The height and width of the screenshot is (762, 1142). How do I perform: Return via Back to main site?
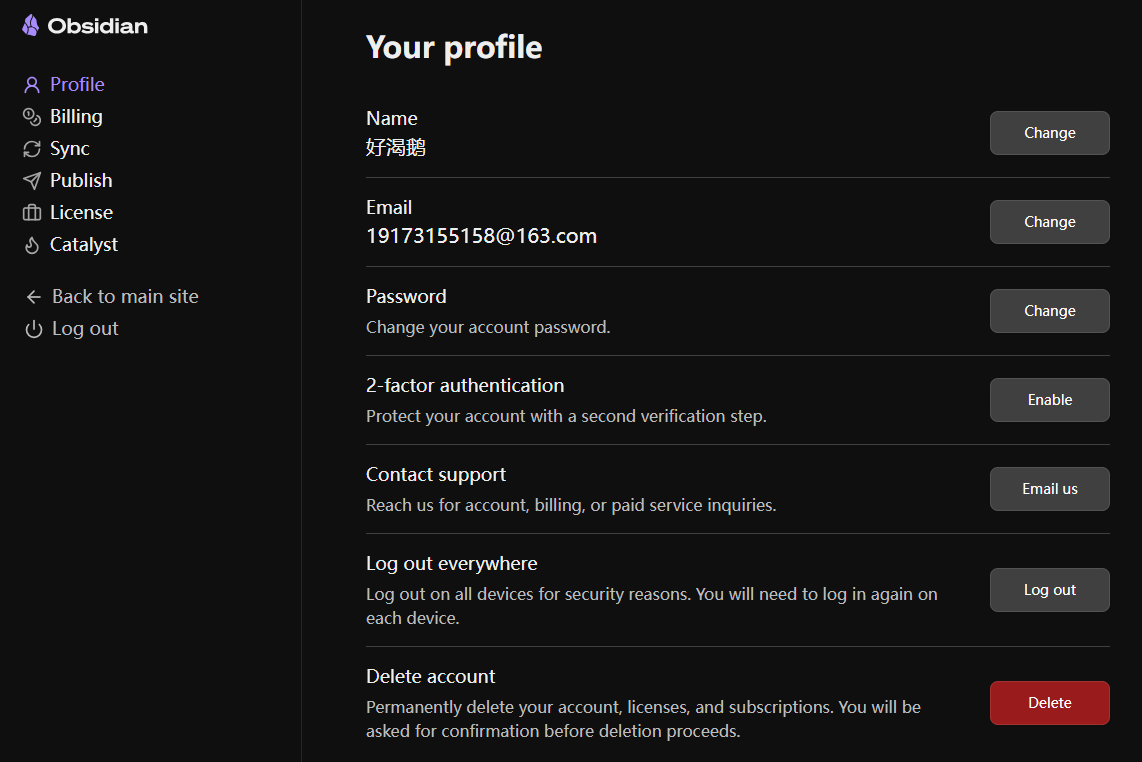coord(125,297)
